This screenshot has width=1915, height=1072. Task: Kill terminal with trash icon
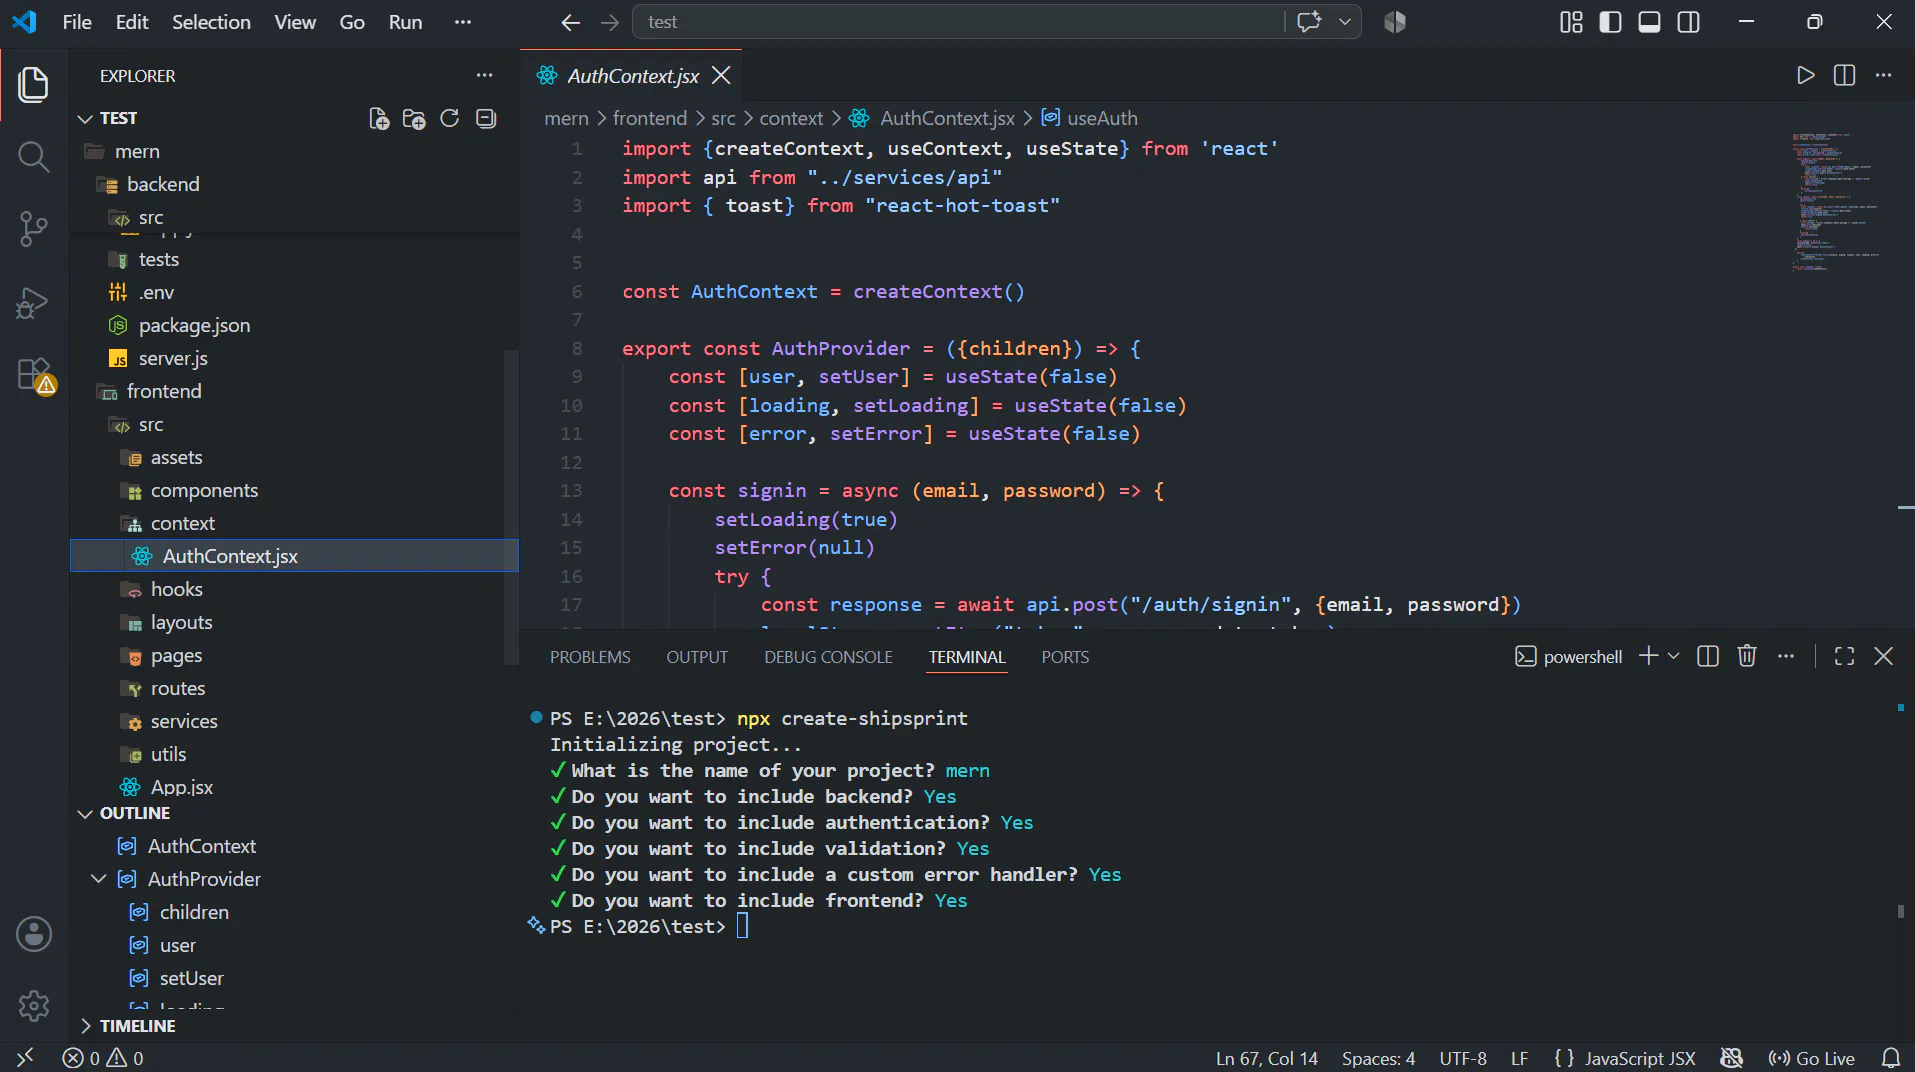pos(1747,656)
